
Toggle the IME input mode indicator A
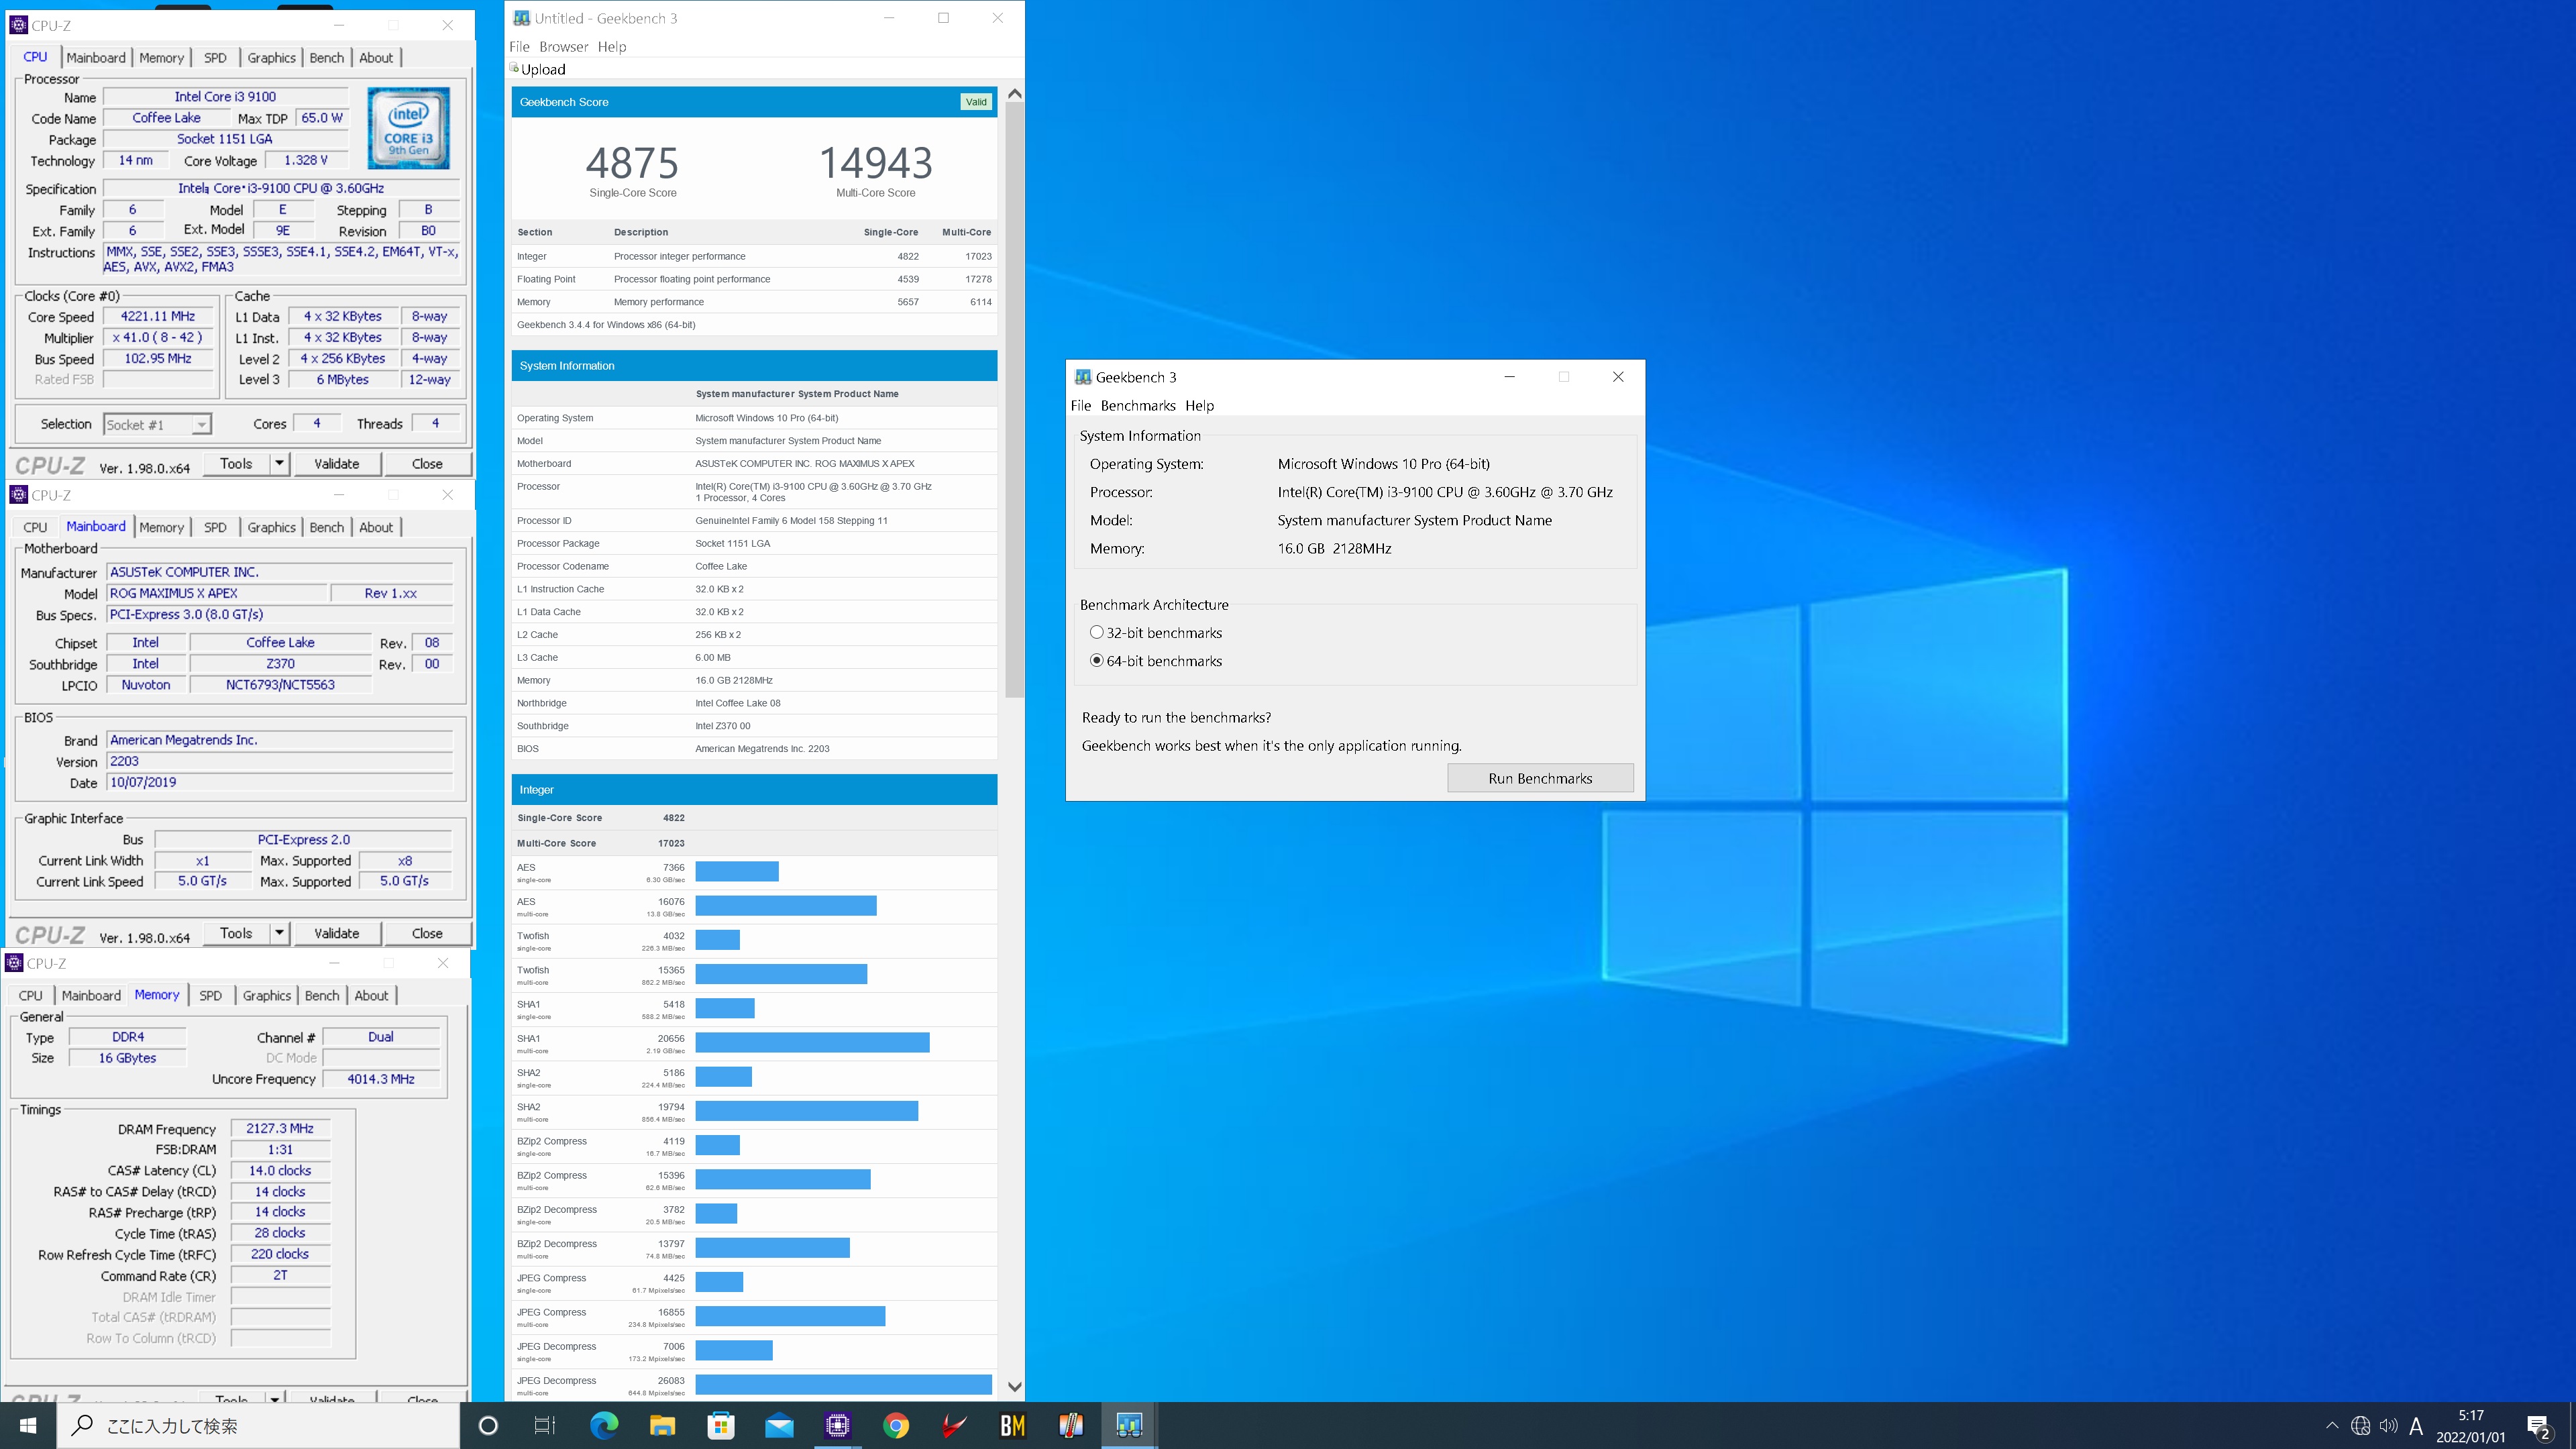2416,1426
